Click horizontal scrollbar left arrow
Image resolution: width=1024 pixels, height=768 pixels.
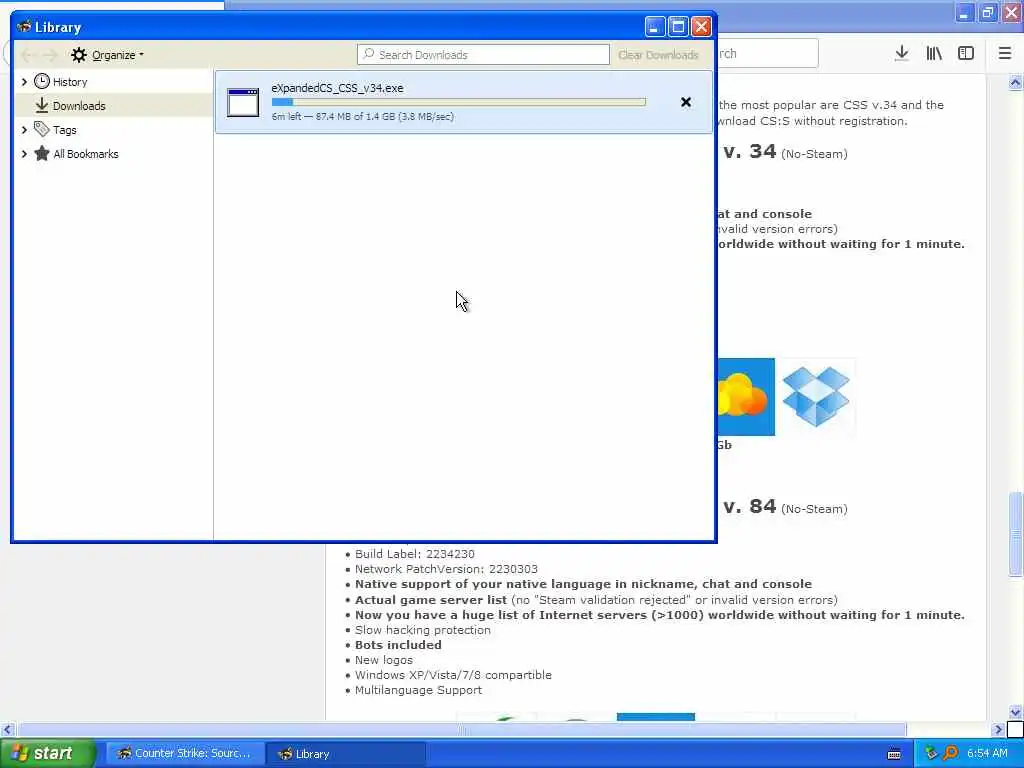(x=7, y=729)
